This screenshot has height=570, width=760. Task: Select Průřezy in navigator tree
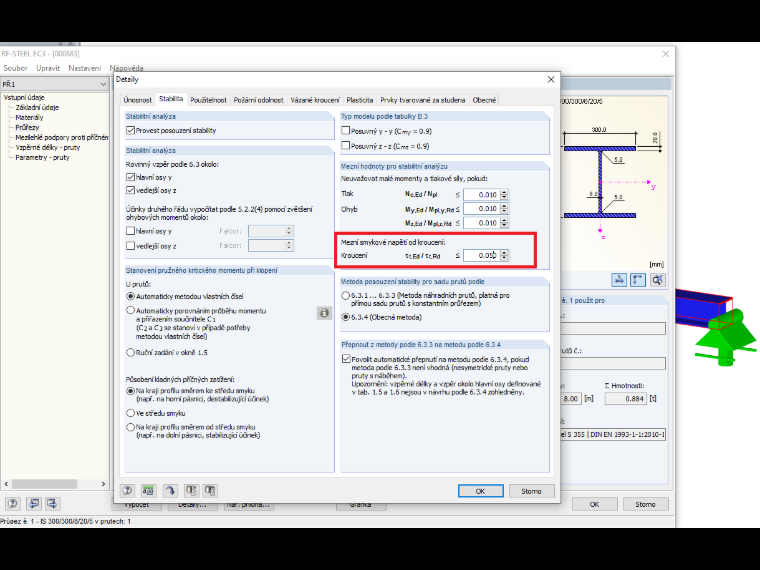click(27, 127)
